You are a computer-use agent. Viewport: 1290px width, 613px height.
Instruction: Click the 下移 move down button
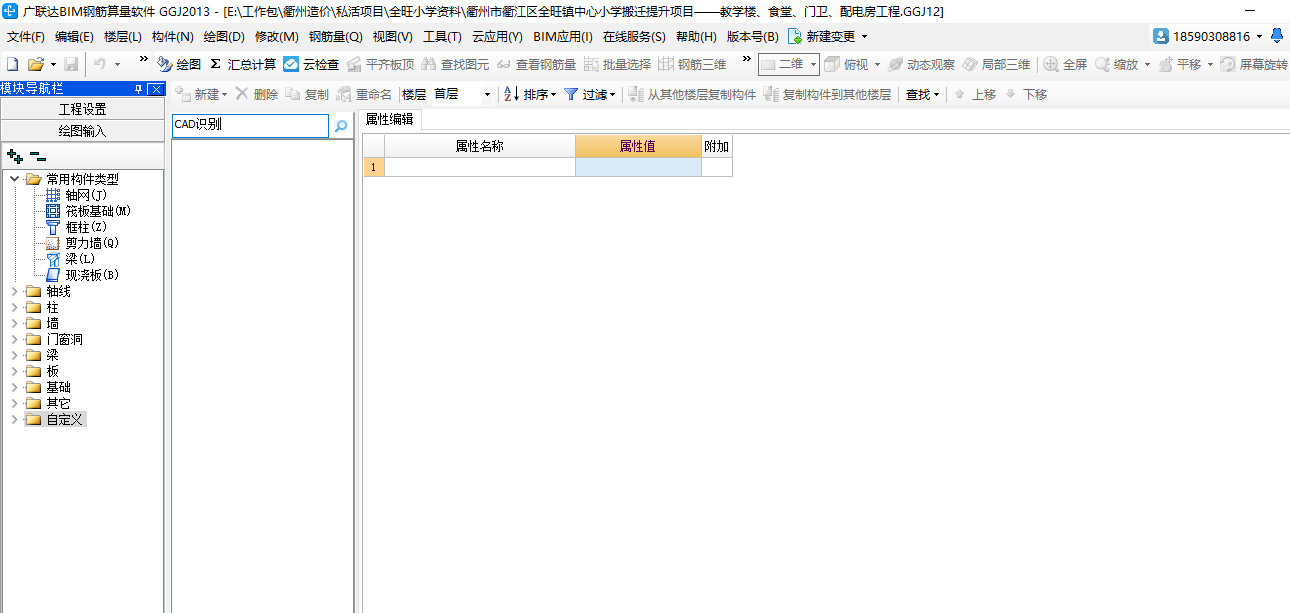pyautogui.click(x=1025, y=94)
